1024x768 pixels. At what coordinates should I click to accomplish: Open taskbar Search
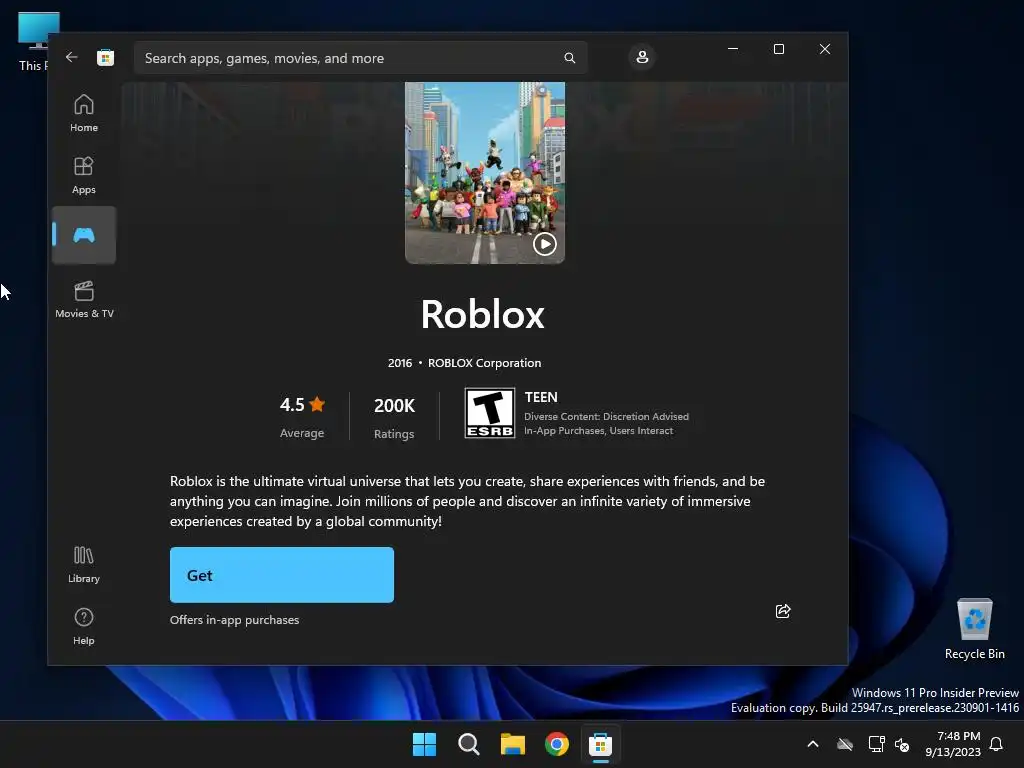click(x=468, y=744)
